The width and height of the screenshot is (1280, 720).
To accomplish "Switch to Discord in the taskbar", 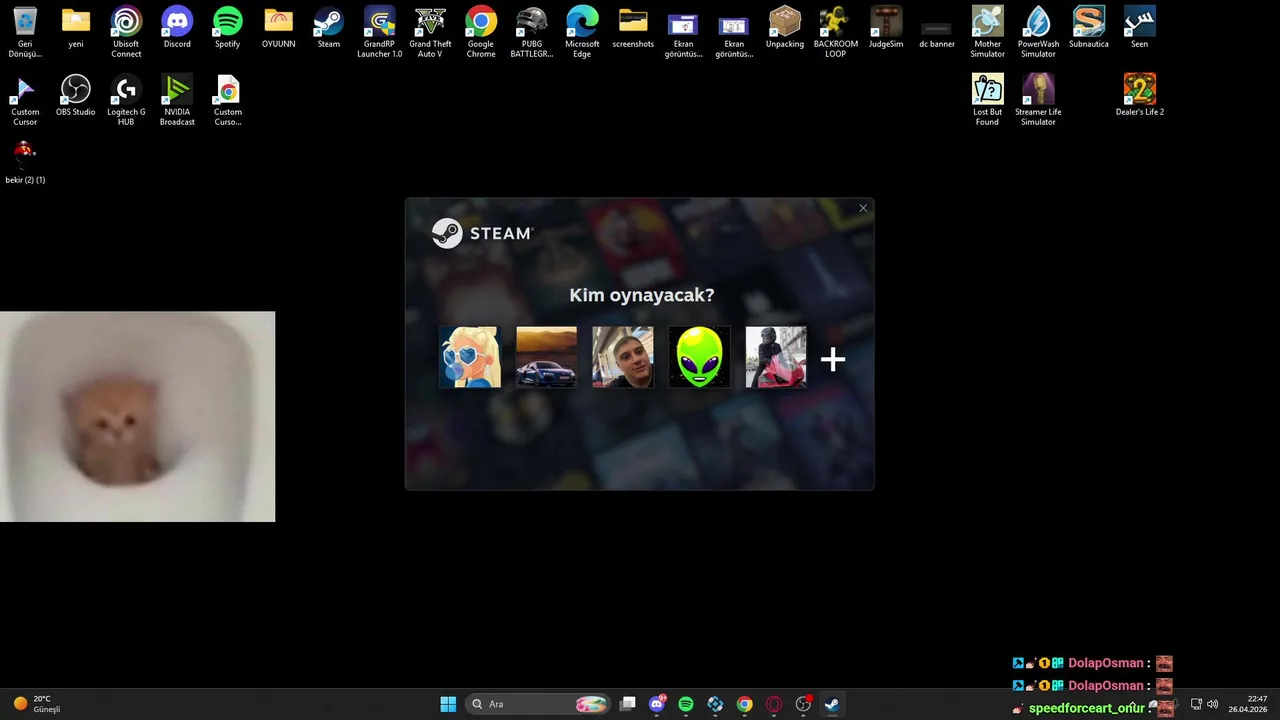I will (657, 704).
